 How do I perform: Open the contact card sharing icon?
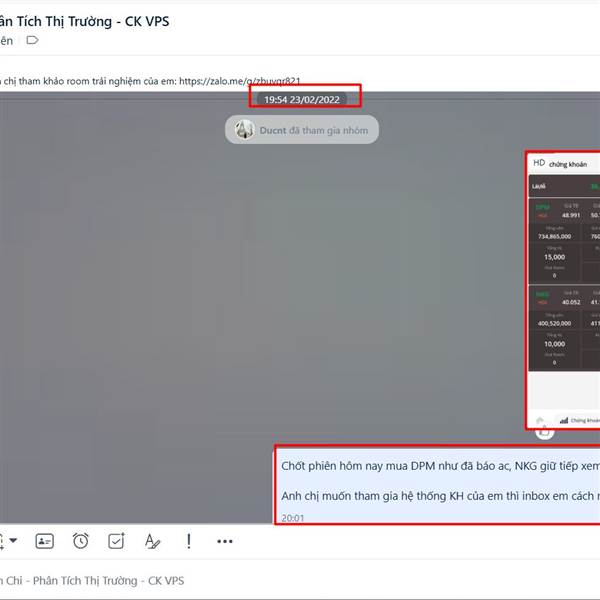click(x=44, y=541)
